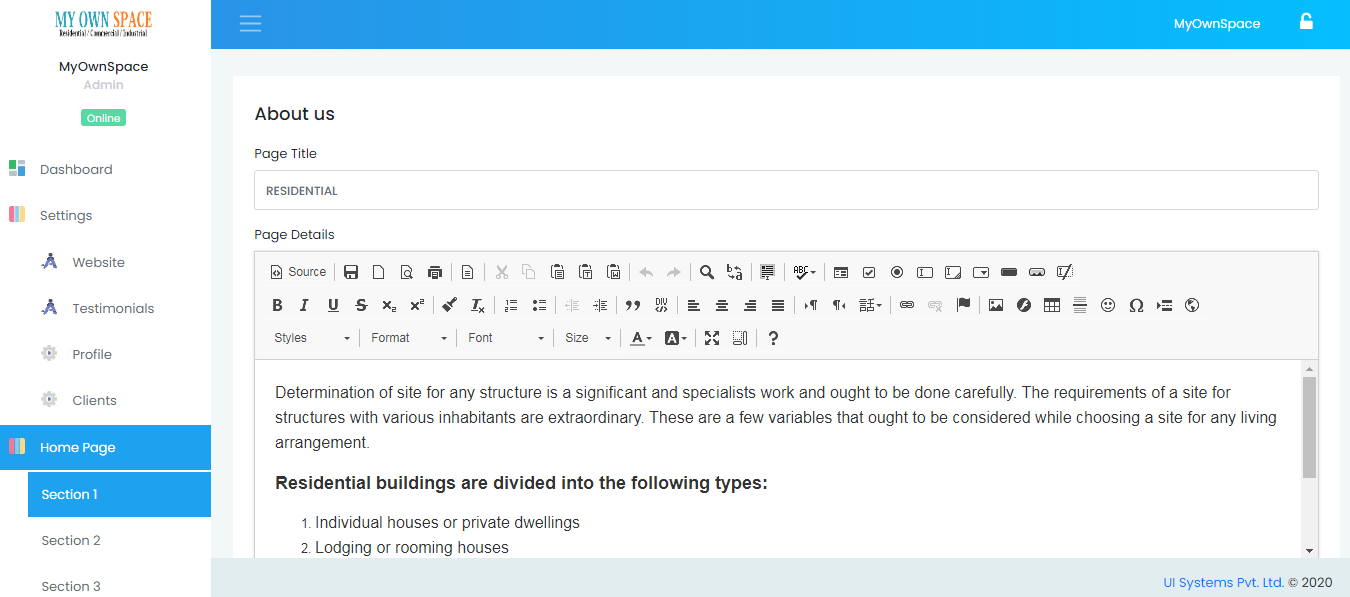Toggle the Source view of the editor

[x=298, y=272]
